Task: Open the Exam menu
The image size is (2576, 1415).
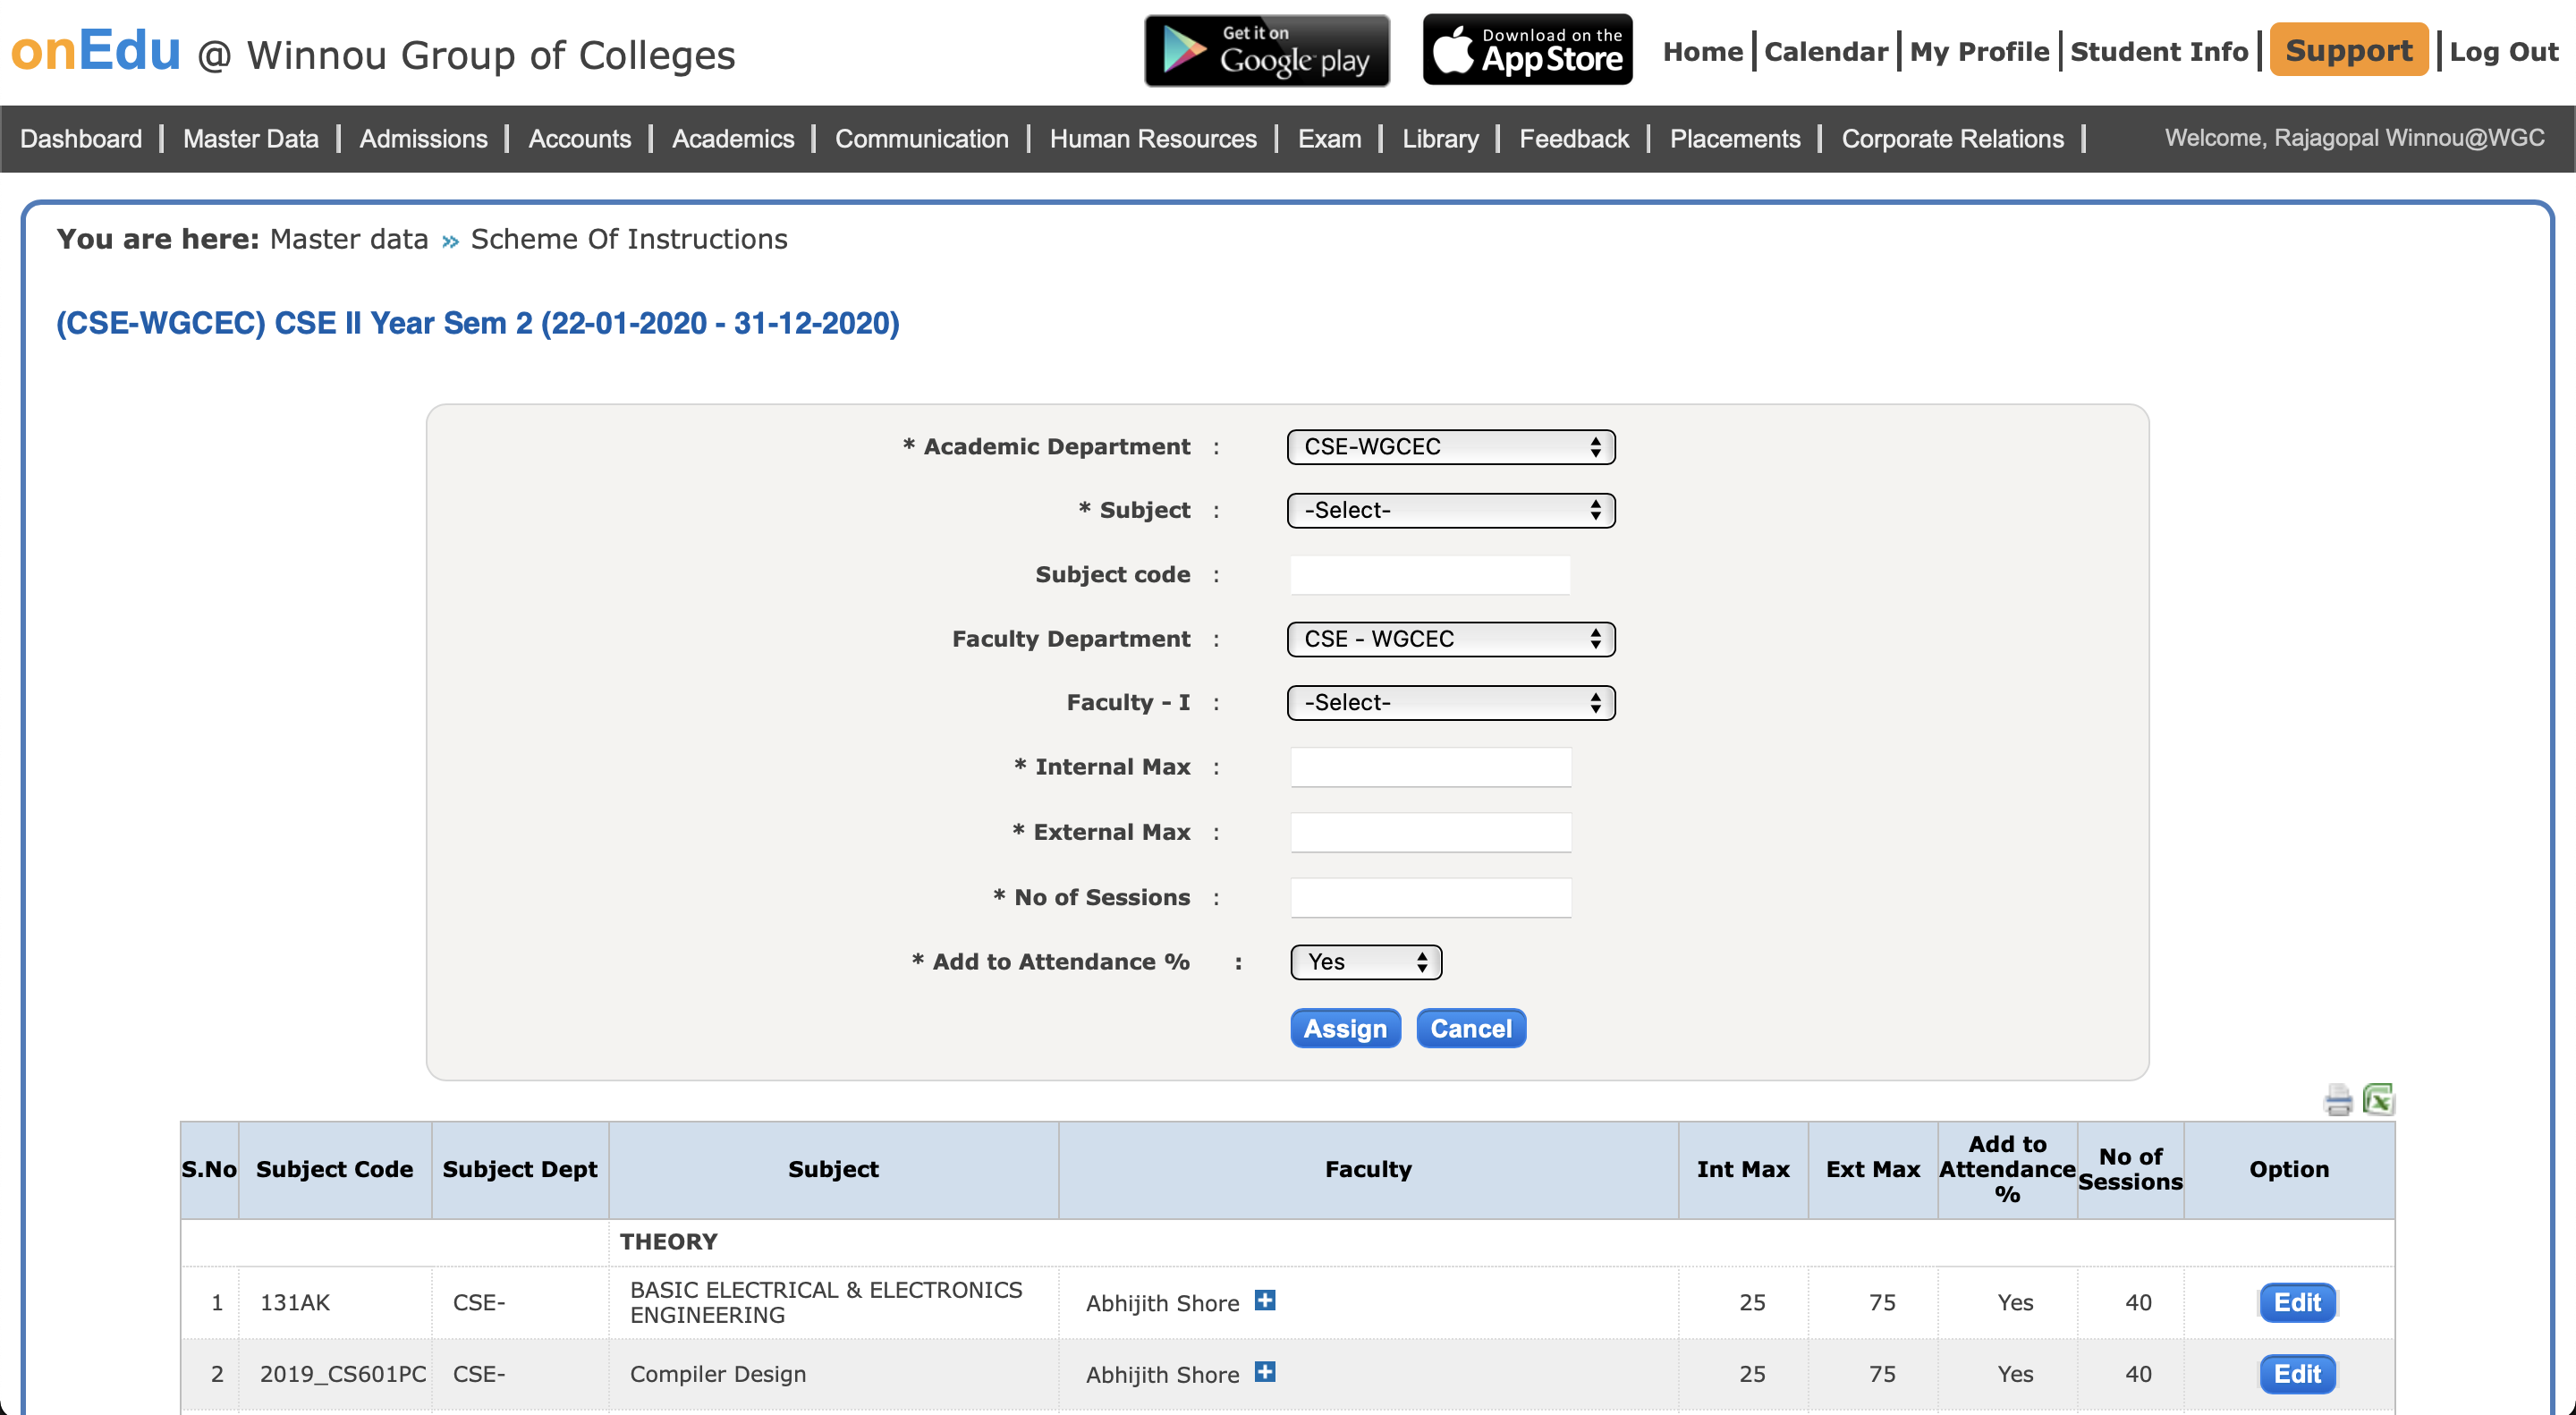Action: click(x=1329, y=139)
